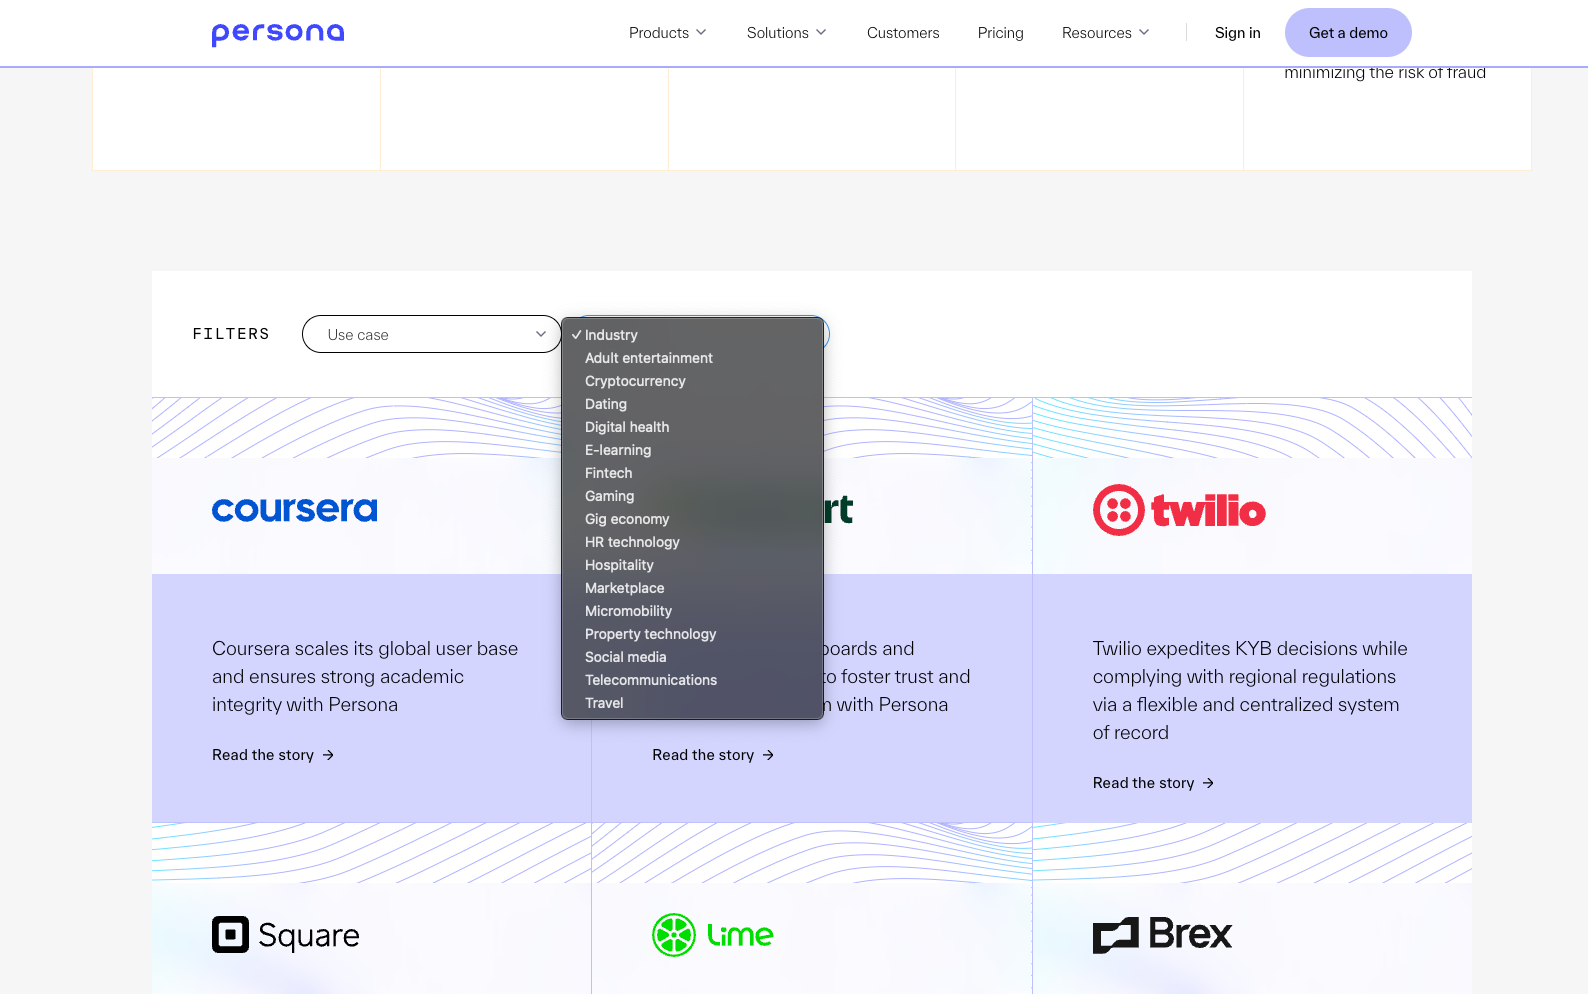
Task: Select Gaming industry option
Action: coord(692,496)
